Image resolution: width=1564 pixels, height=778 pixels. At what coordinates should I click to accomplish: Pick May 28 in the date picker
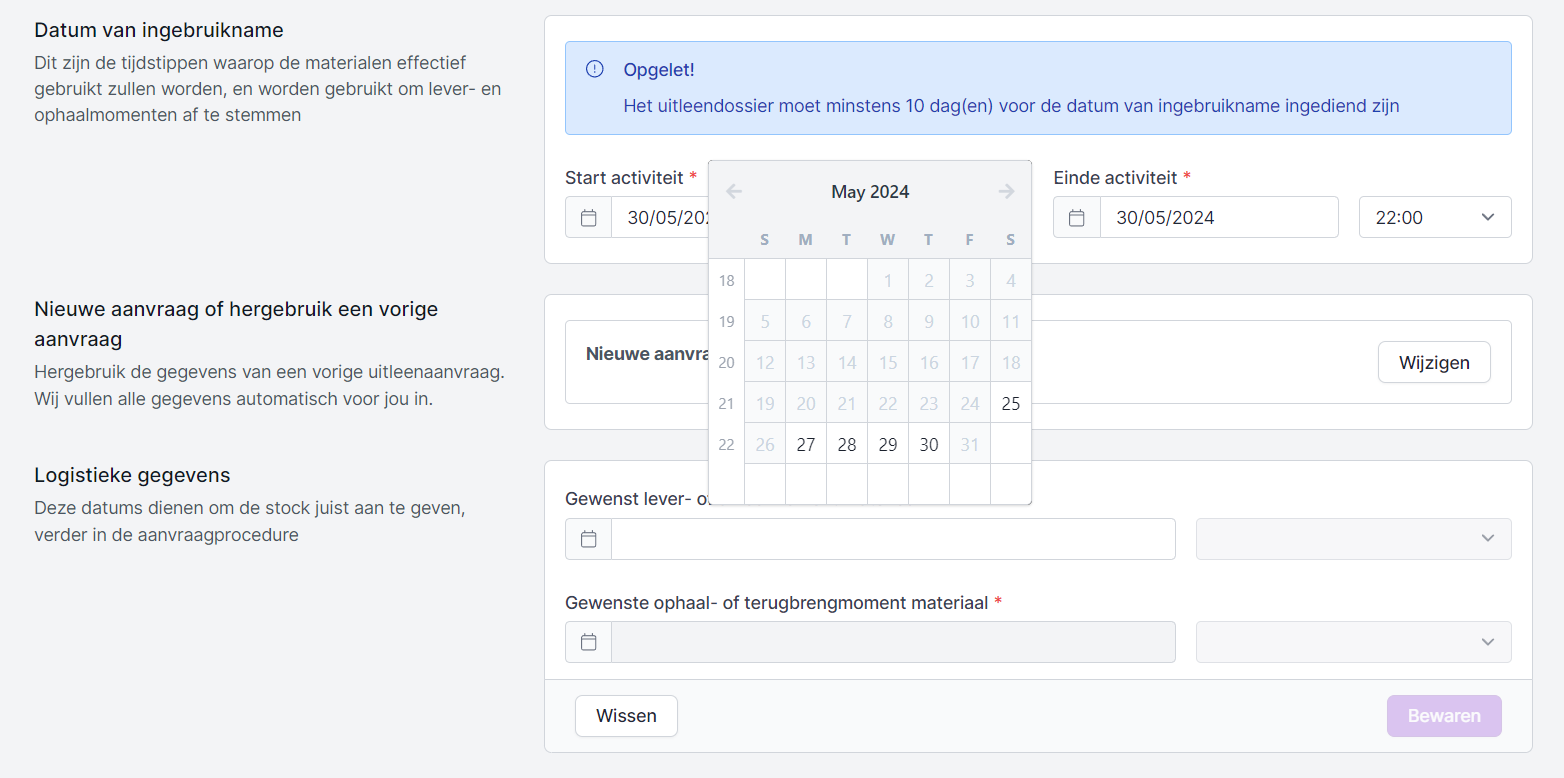847,445
